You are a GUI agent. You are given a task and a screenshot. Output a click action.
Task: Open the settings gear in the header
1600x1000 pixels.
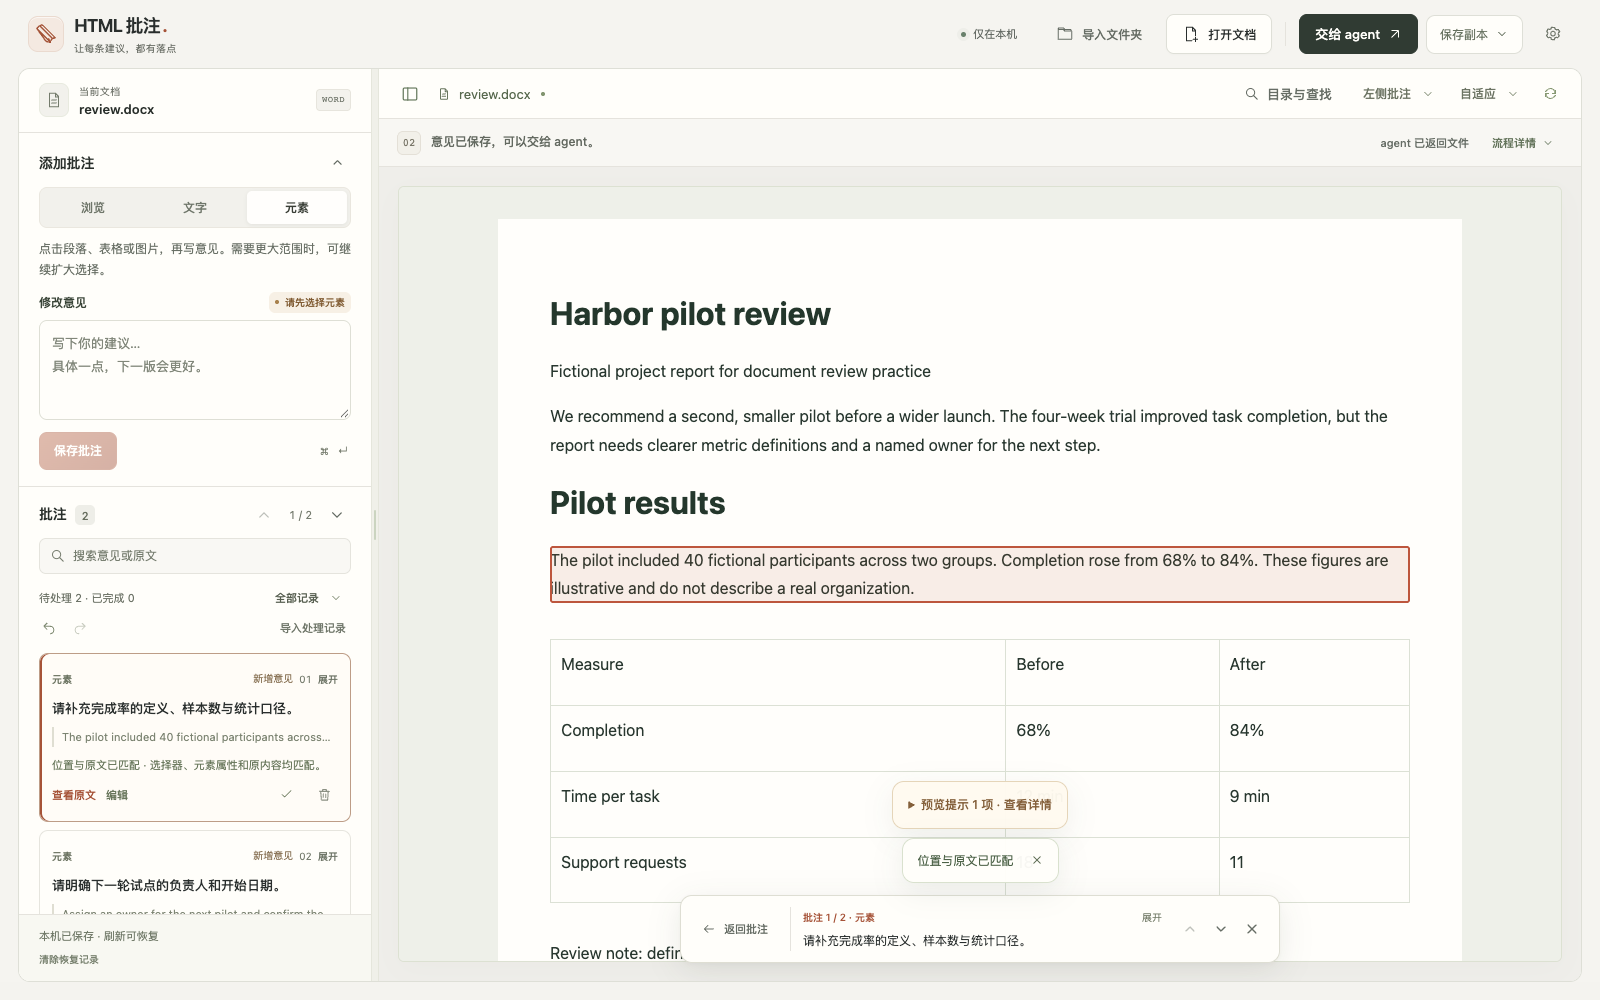click(x=1553, y=34)
